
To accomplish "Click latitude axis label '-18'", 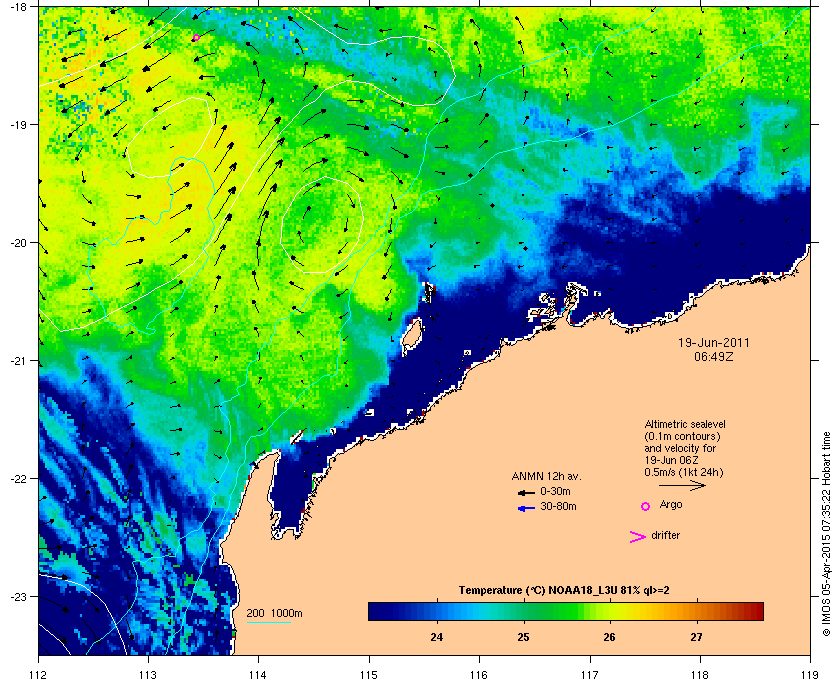I will click(19, 6).
